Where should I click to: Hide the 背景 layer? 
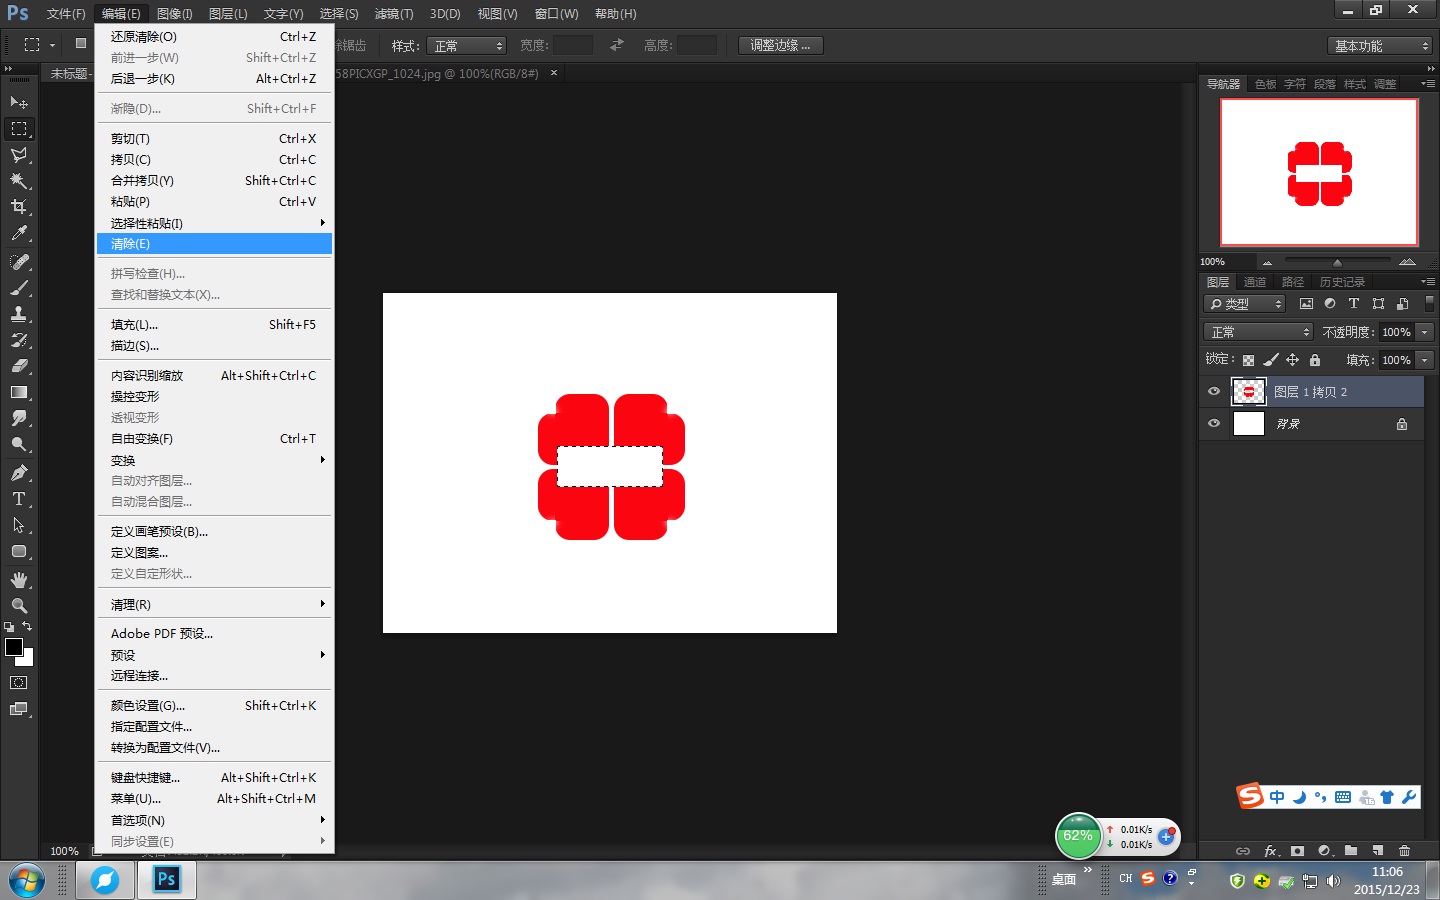coord(1214,423)
